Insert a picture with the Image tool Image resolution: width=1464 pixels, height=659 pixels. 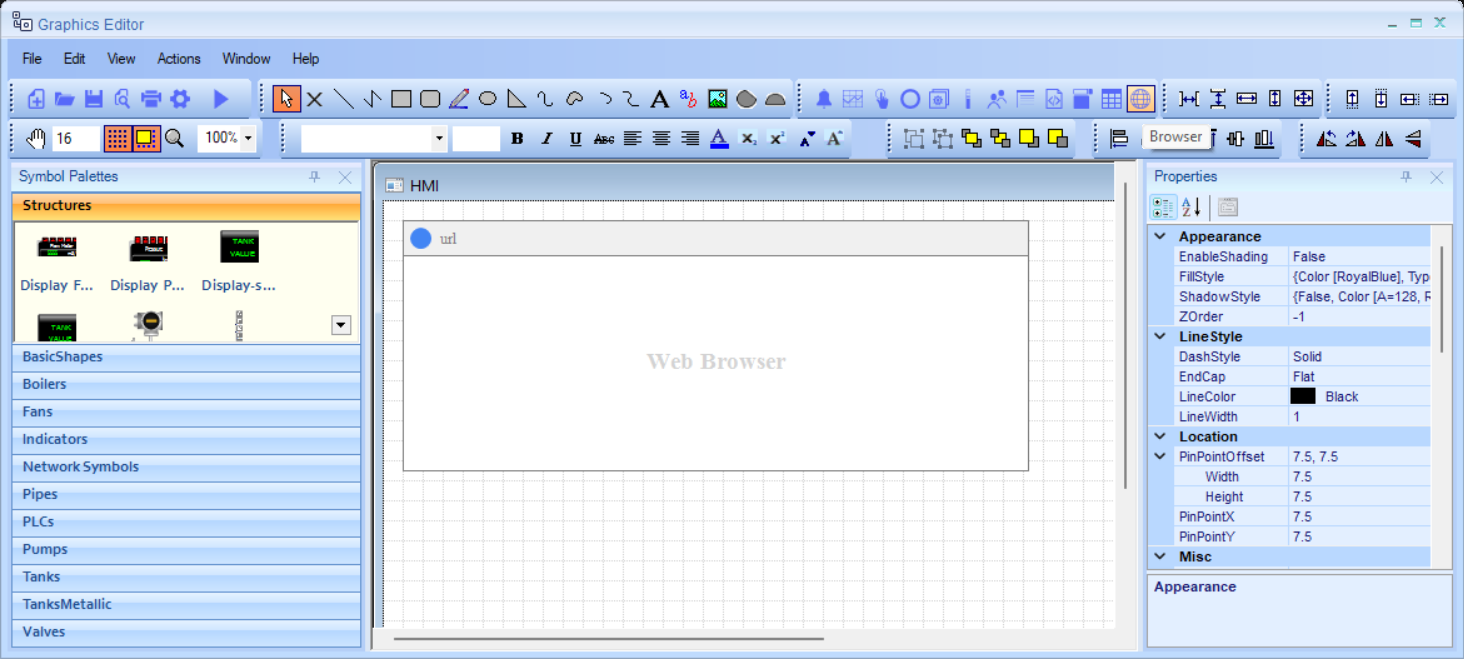(x=717, y=99)
